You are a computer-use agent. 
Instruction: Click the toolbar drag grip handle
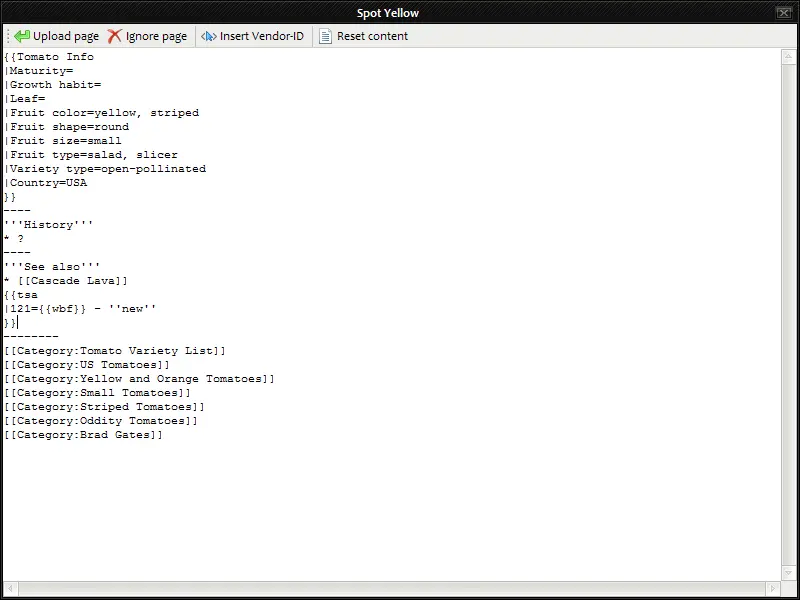[8, 36]
